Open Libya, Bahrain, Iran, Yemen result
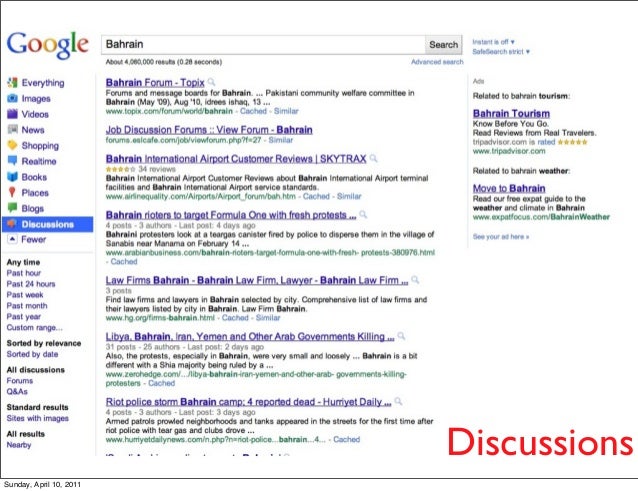Viewport: 638px width, 491px height. click(250, 336)
